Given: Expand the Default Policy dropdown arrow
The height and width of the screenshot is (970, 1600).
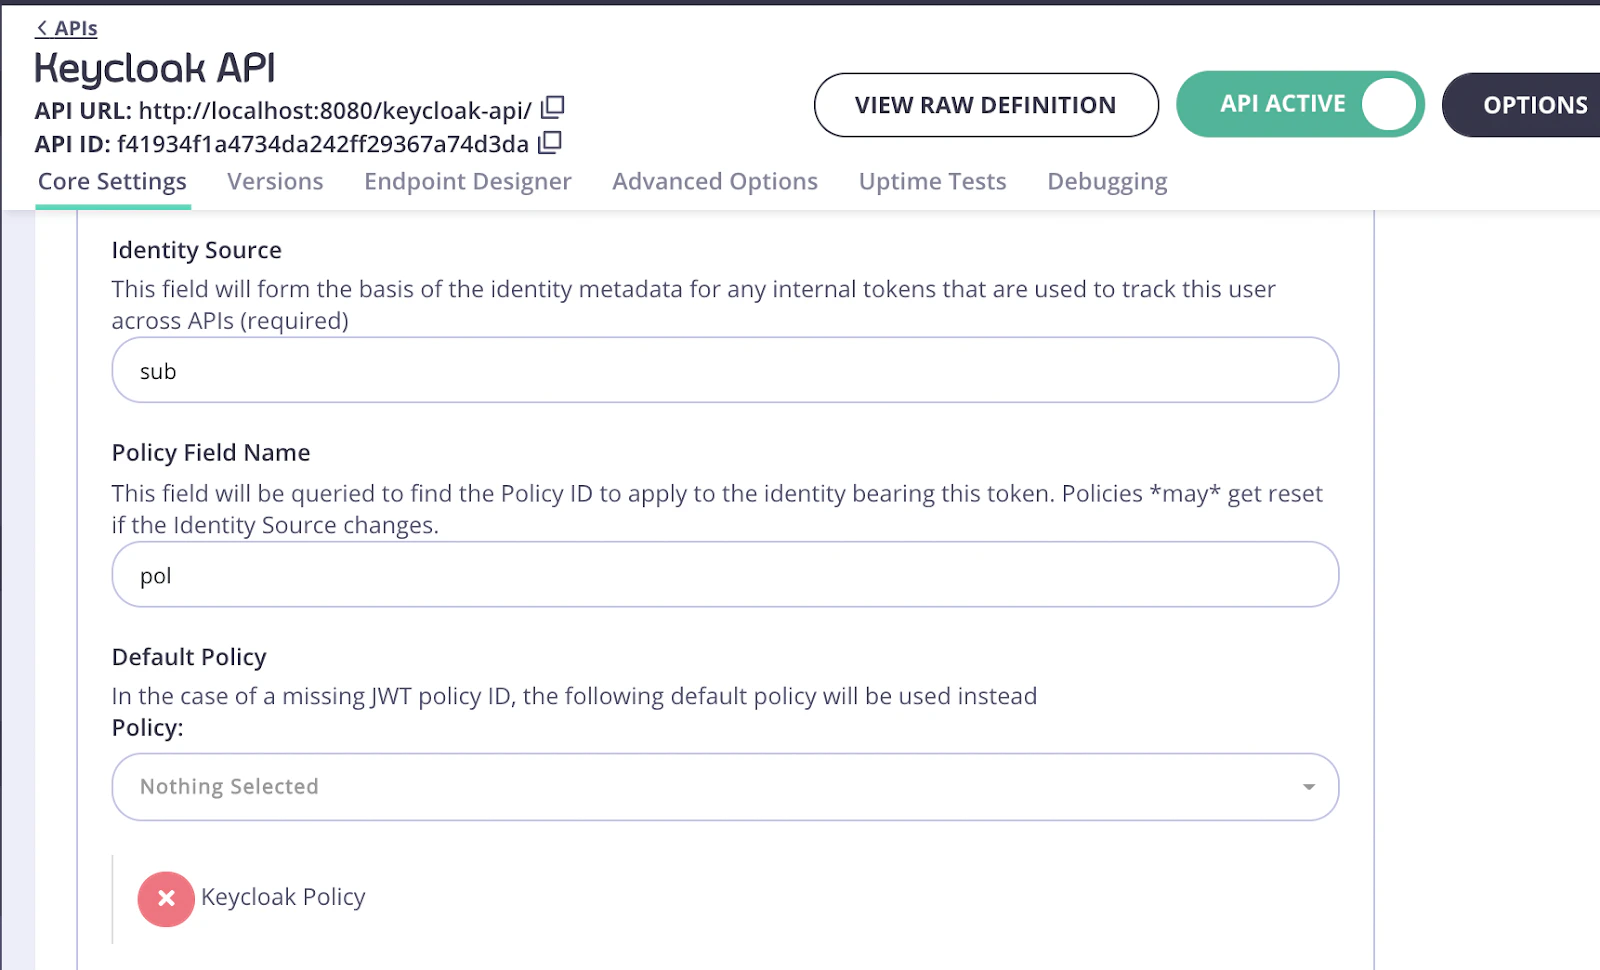Looking at the screenshot, I should pos(1308,787).
